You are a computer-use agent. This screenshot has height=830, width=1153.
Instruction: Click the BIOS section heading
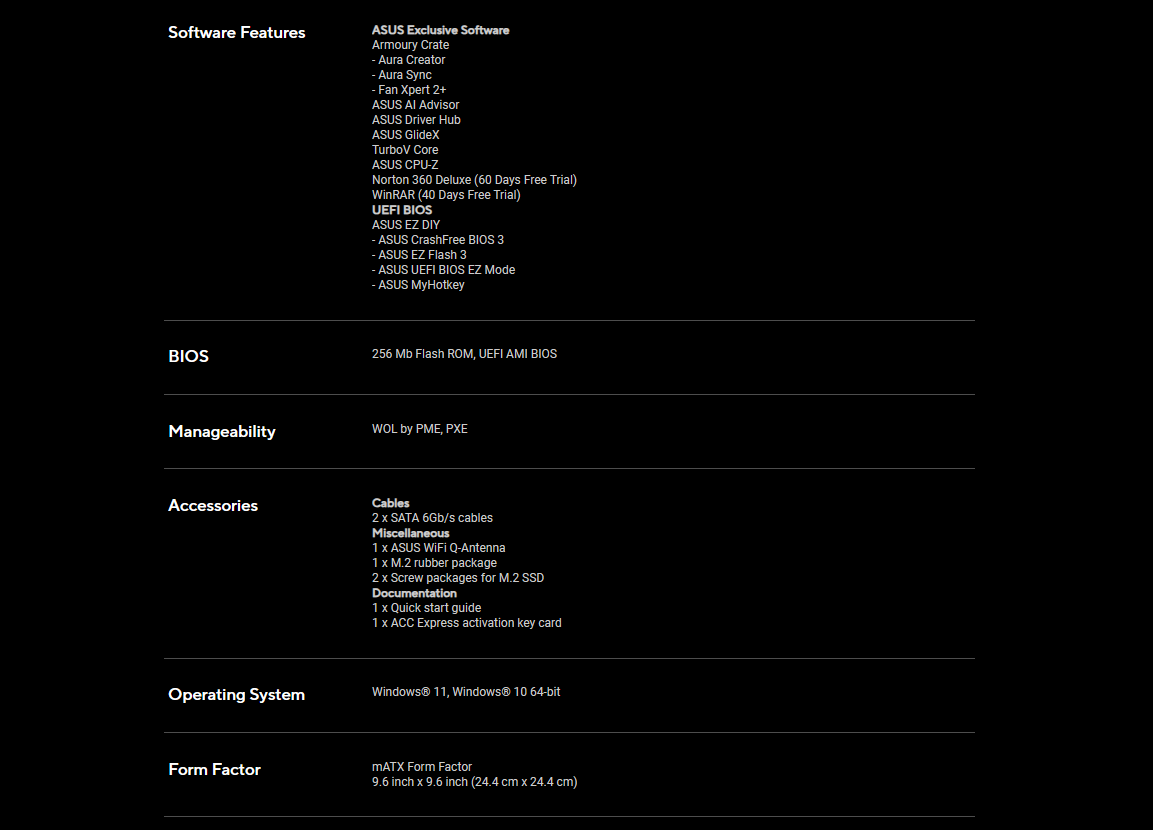click(188, 357)
